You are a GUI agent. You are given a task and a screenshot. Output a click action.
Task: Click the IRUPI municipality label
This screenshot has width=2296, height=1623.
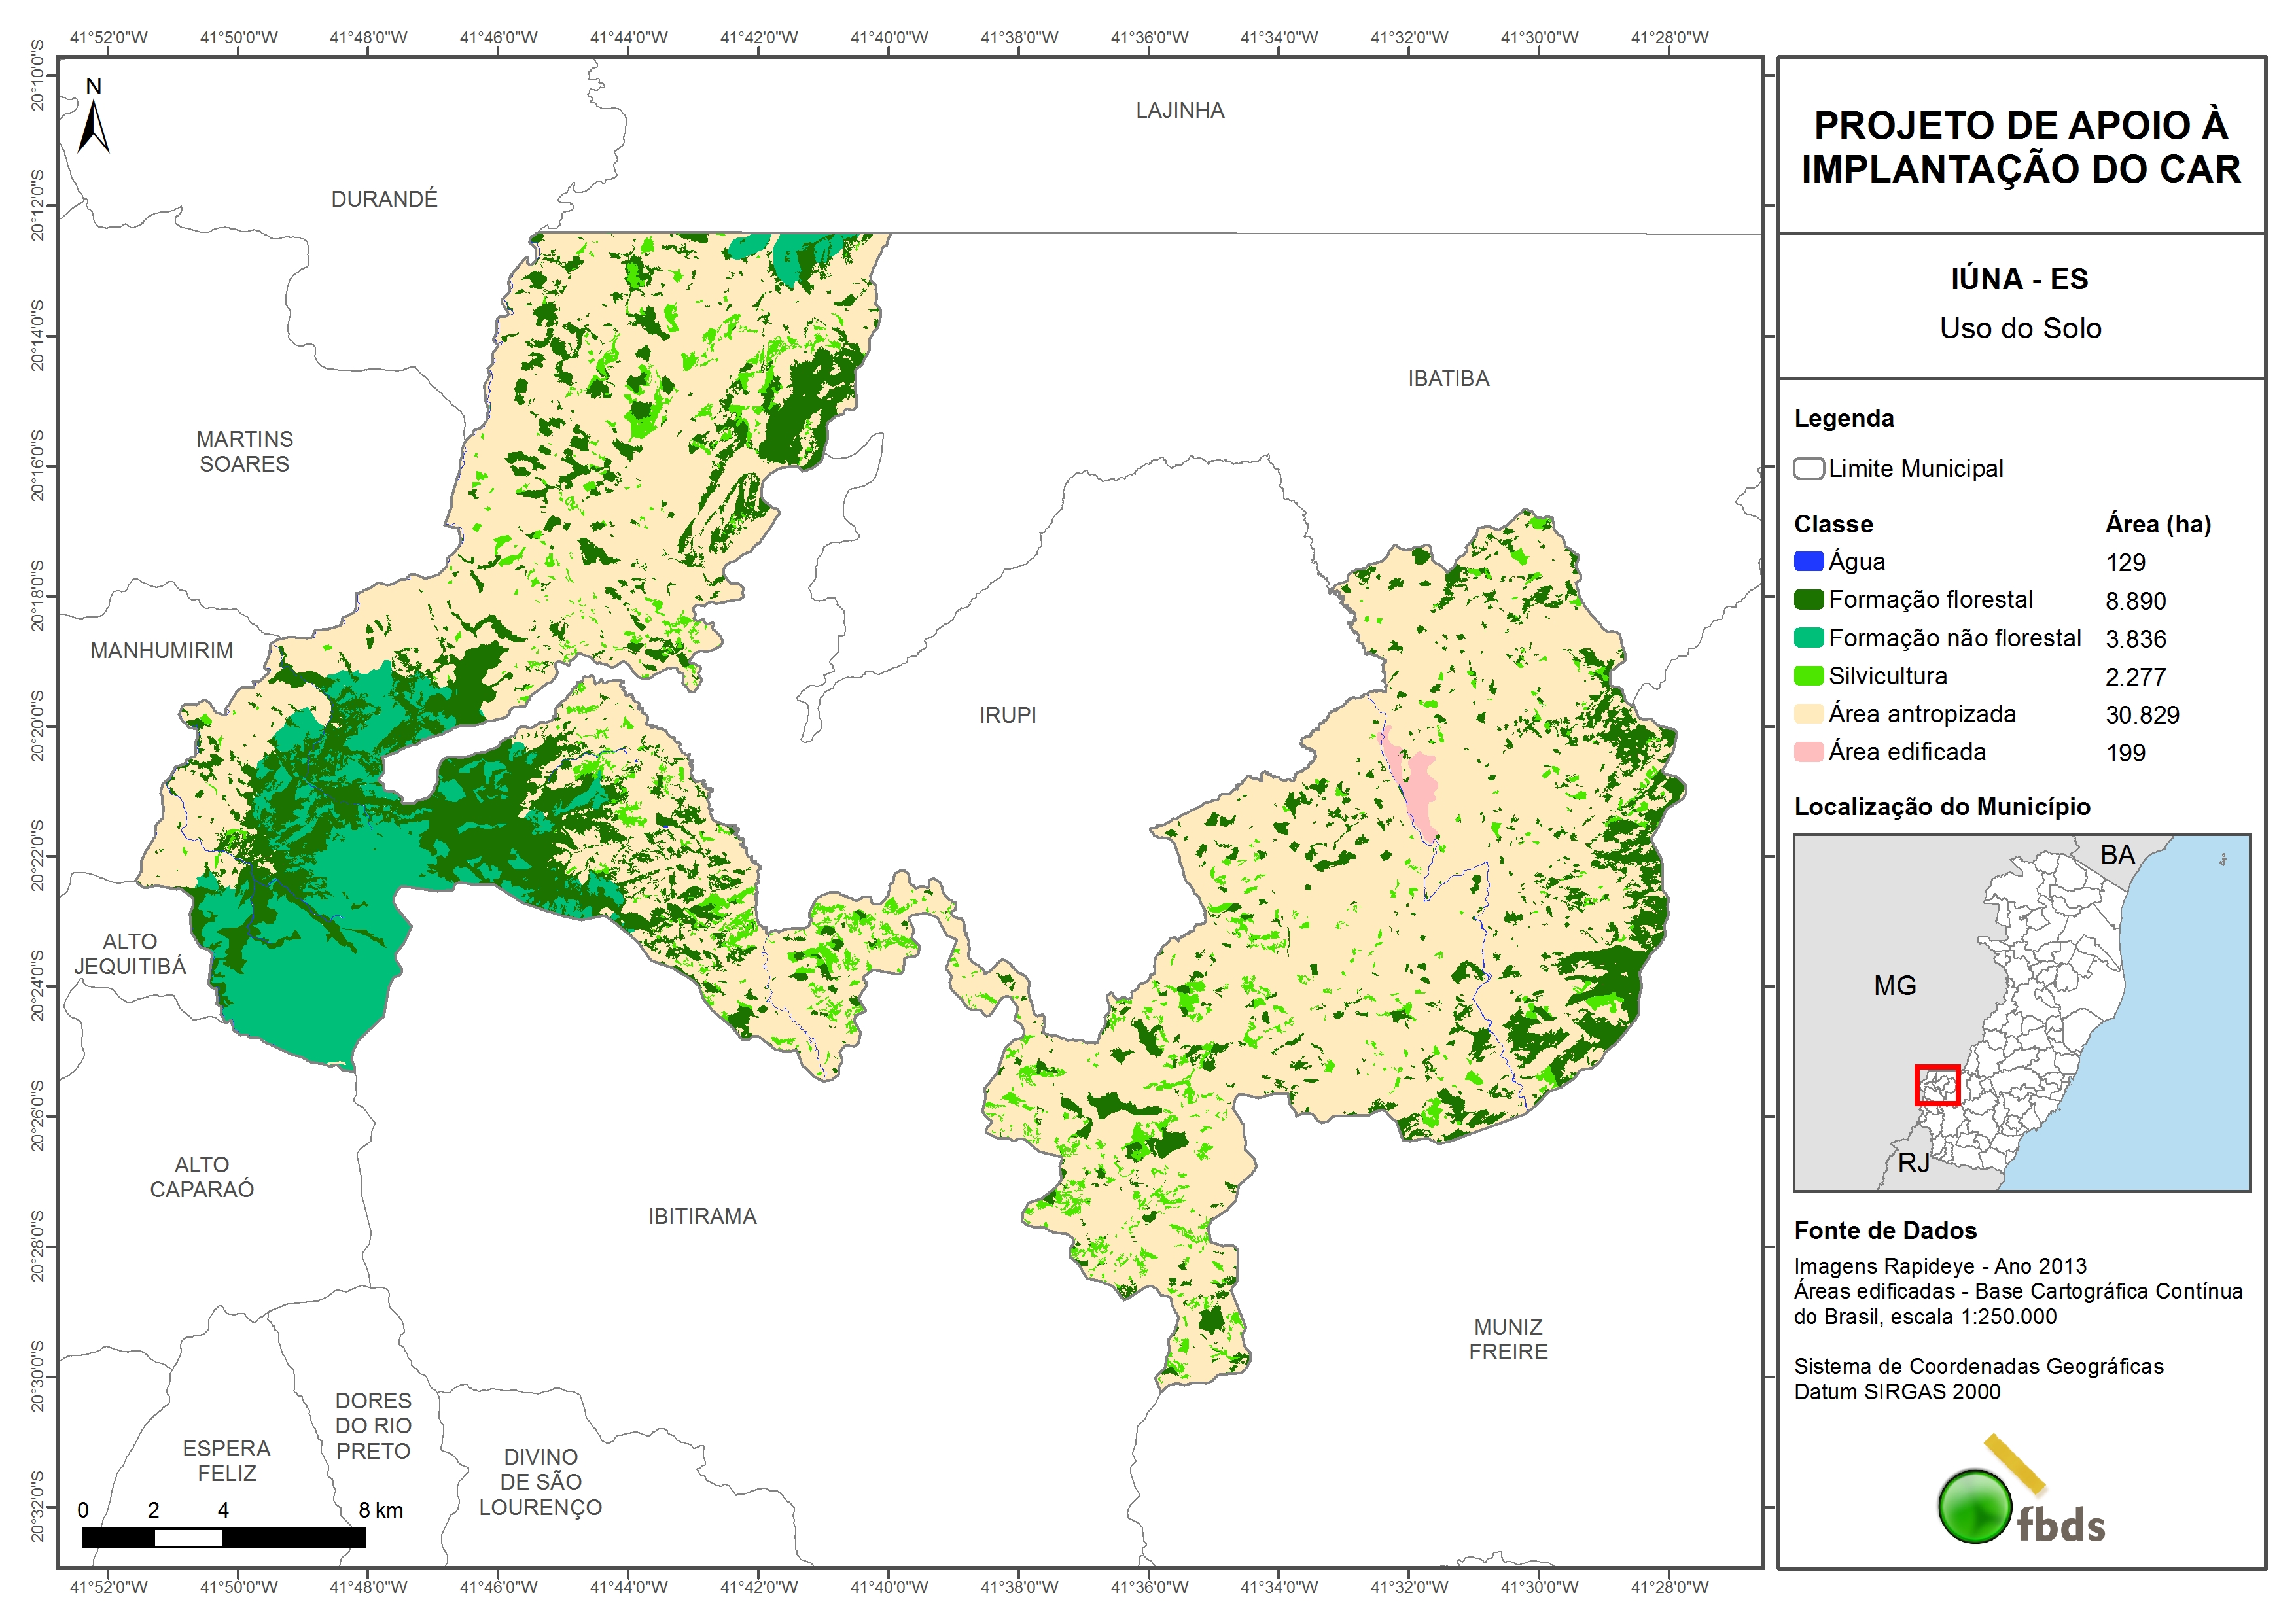pyautogui.click(x=1007, y=715)
